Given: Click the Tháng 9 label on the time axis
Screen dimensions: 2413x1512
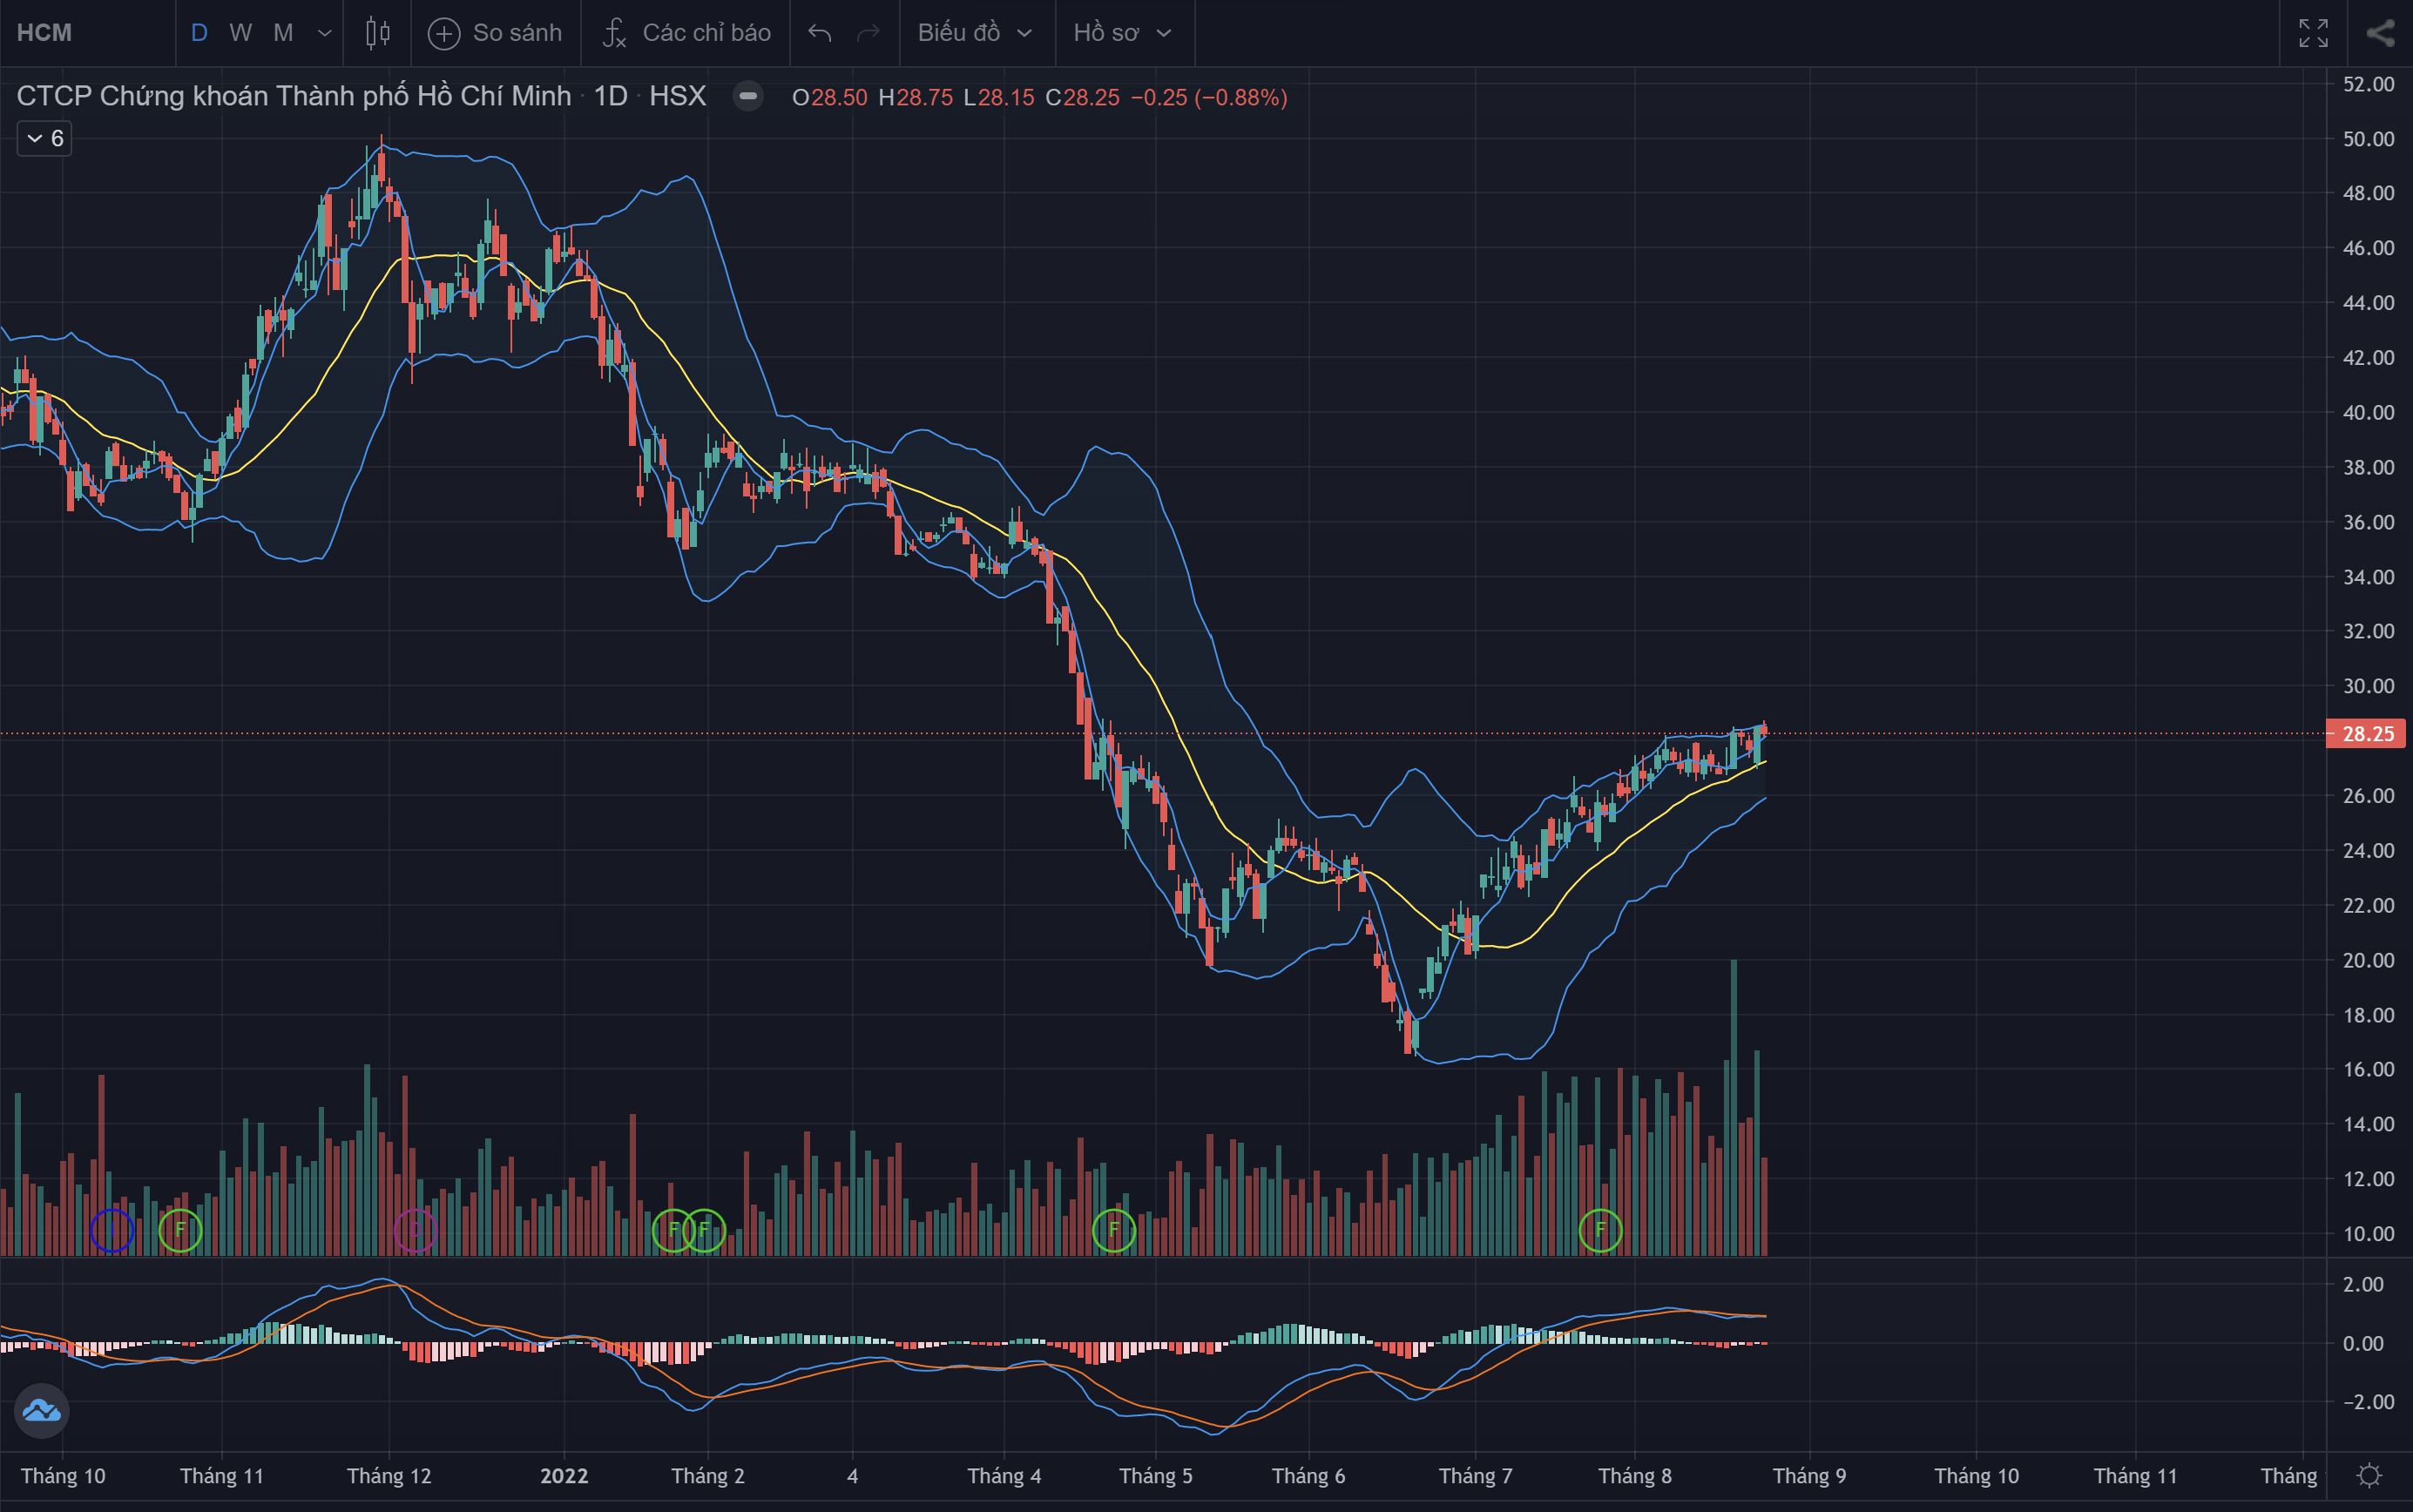Looking at the screenshot, I should pyautogui.click(x=1809, y=1476).
